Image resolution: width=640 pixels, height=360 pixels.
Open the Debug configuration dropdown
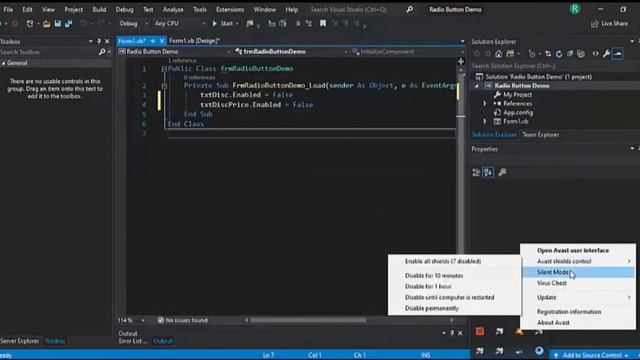133,24
